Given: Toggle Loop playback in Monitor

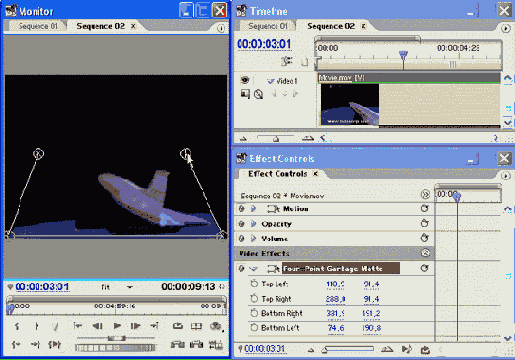Looking at the screenshot, I should [178, 326].
